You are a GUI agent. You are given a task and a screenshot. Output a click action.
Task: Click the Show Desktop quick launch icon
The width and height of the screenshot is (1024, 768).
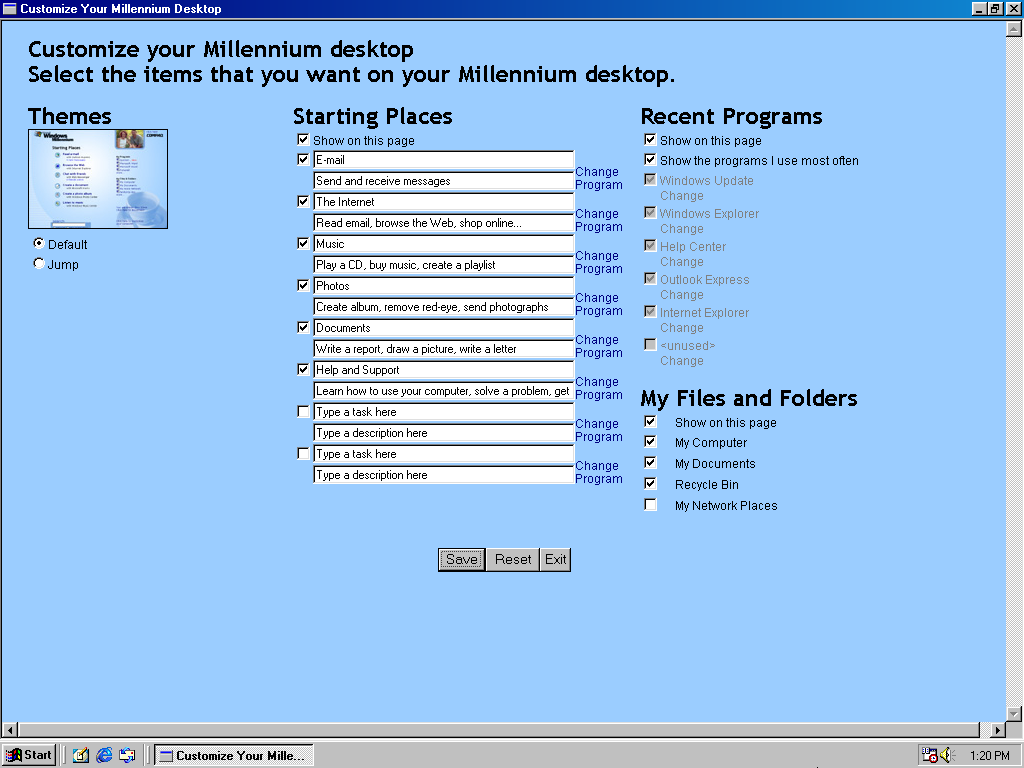tap(81, 756)
